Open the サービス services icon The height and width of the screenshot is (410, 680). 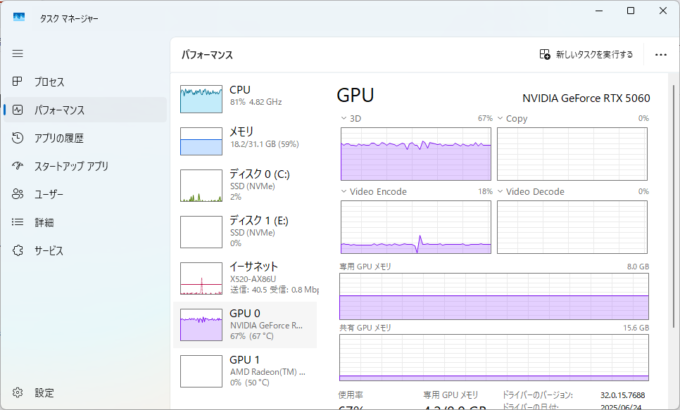(17, 250)
